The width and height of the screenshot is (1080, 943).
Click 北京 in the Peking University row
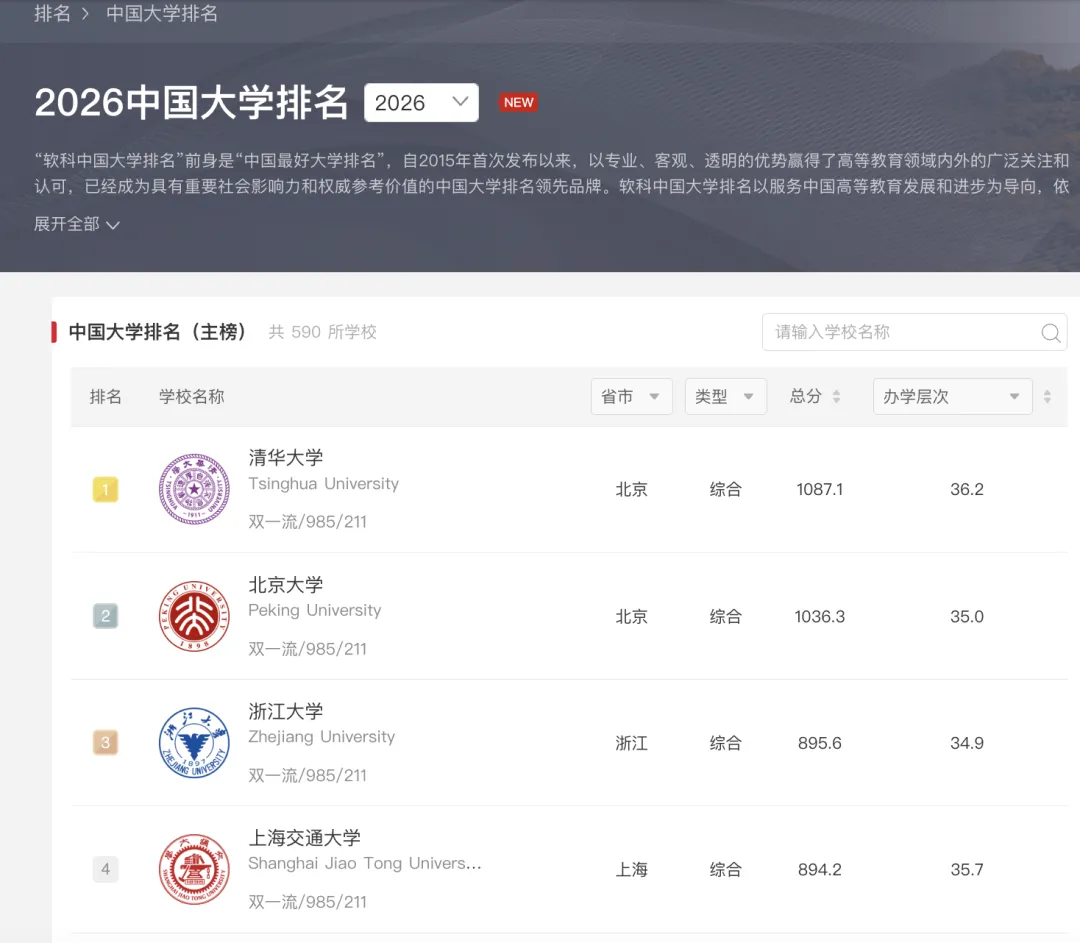[632, 616]
